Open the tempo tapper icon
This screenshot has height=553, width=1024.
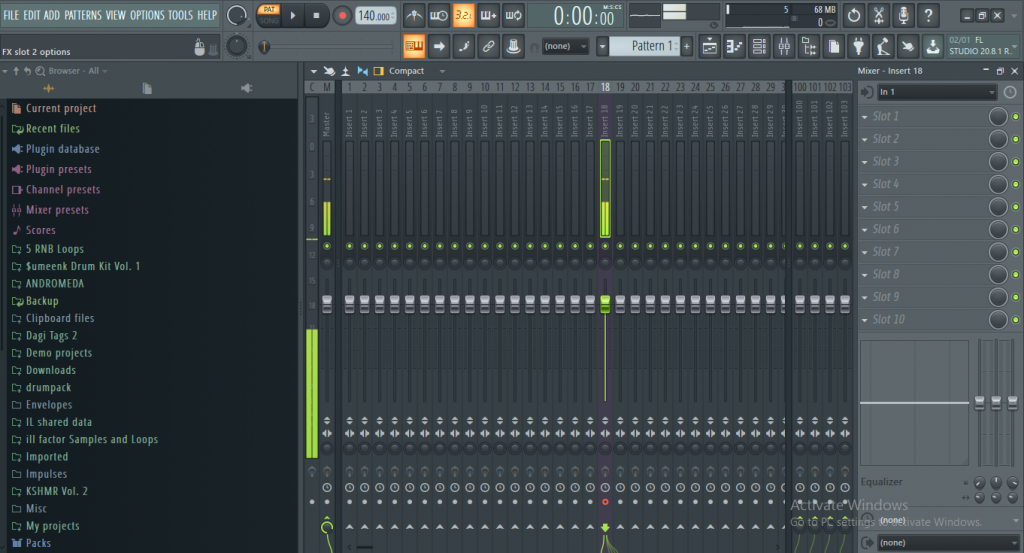tap(883, 46)
